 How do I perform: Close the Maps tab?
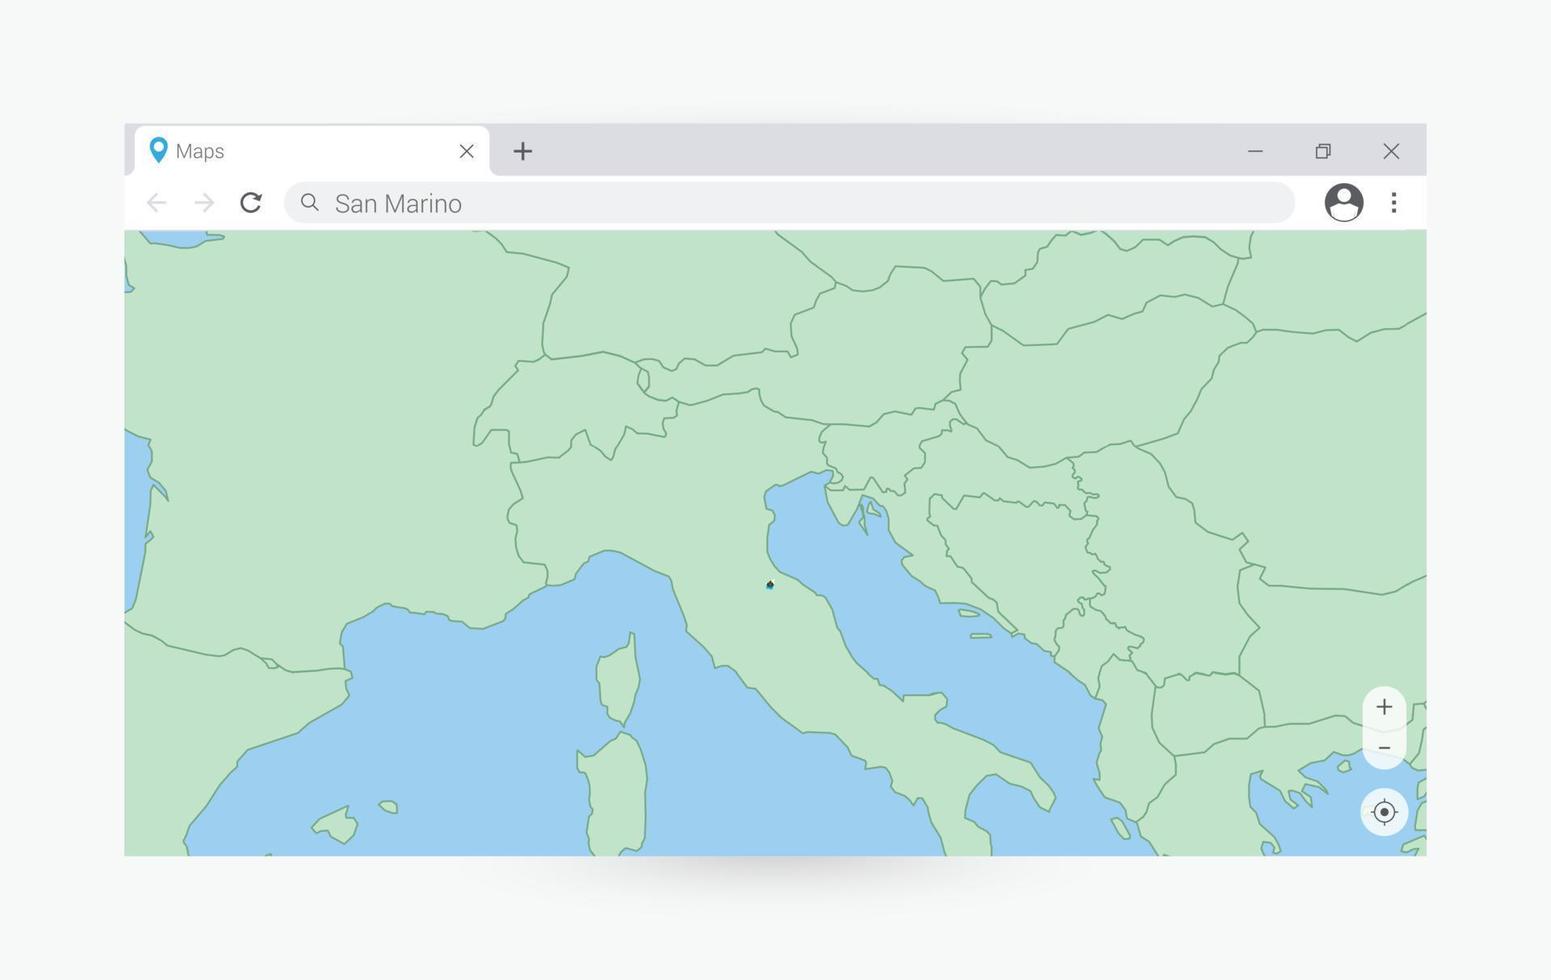tap(466, 151)
